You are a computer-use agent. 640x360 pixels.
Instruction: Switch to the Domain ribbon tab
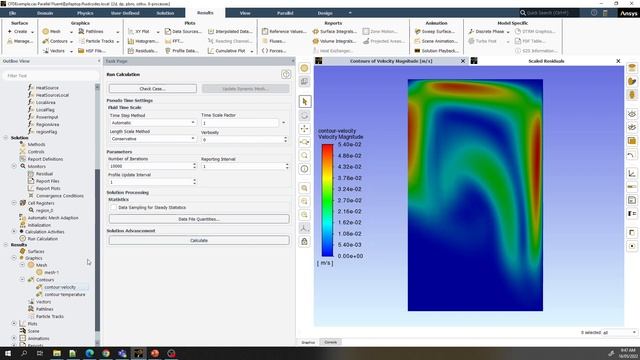pos(45,13)
